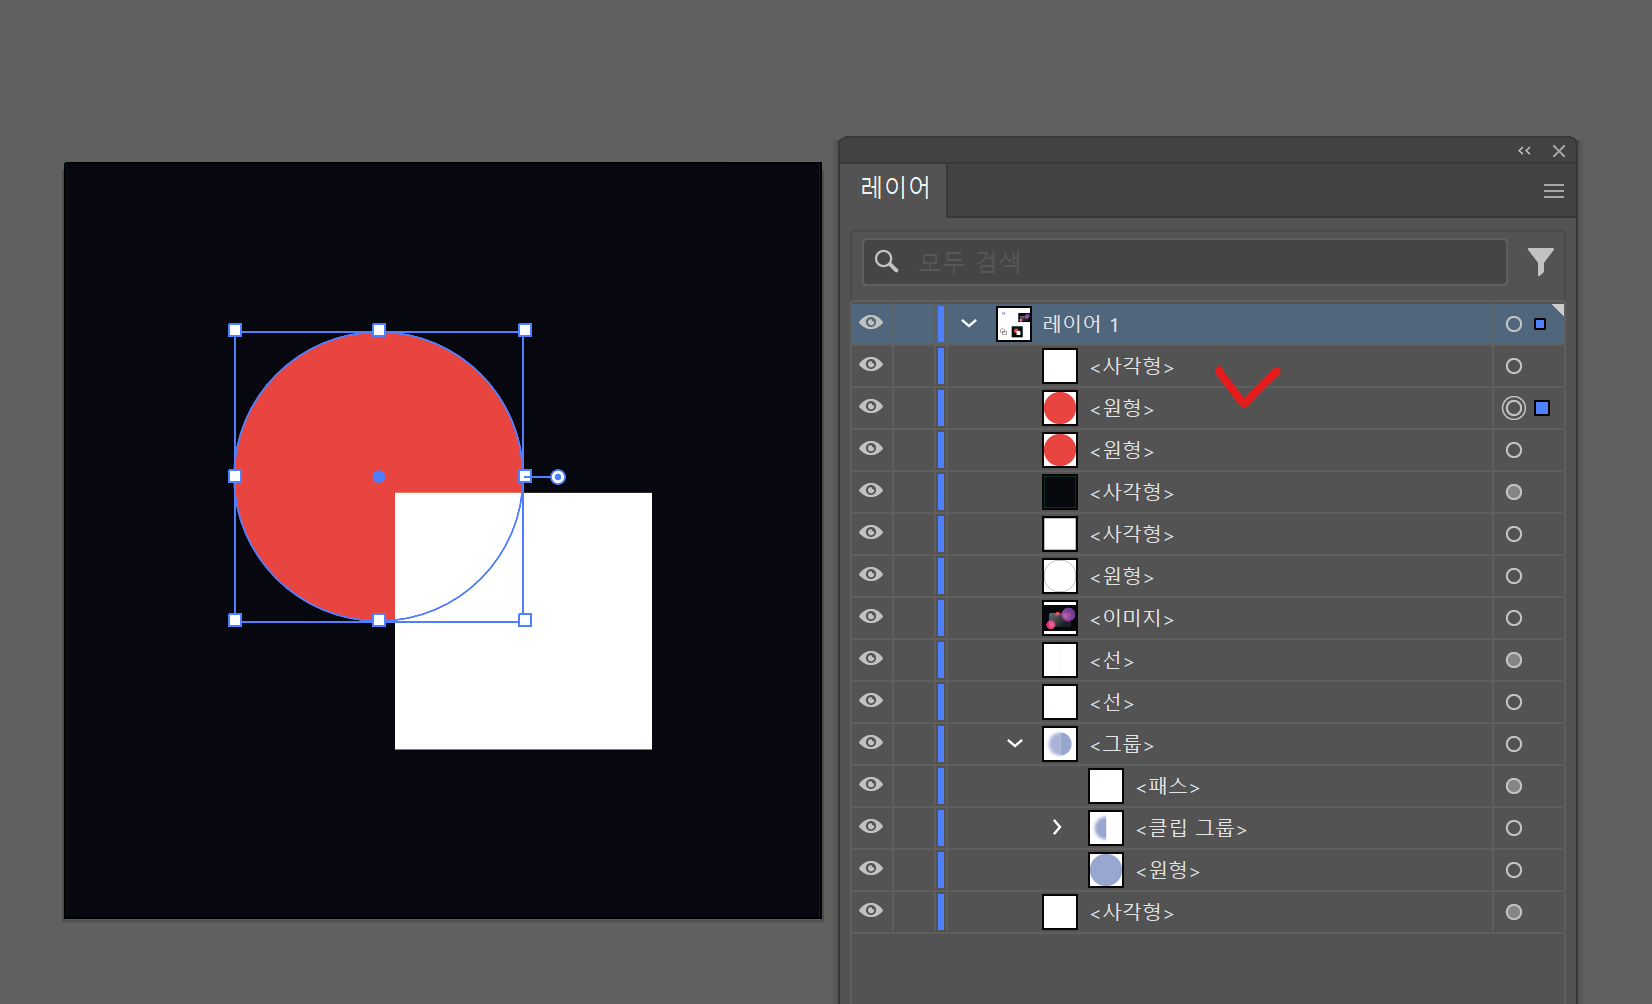Click the target circle on <그룹> row
The image size is (1652, 1004).
pyautogui.click(x=1514, y=744)
